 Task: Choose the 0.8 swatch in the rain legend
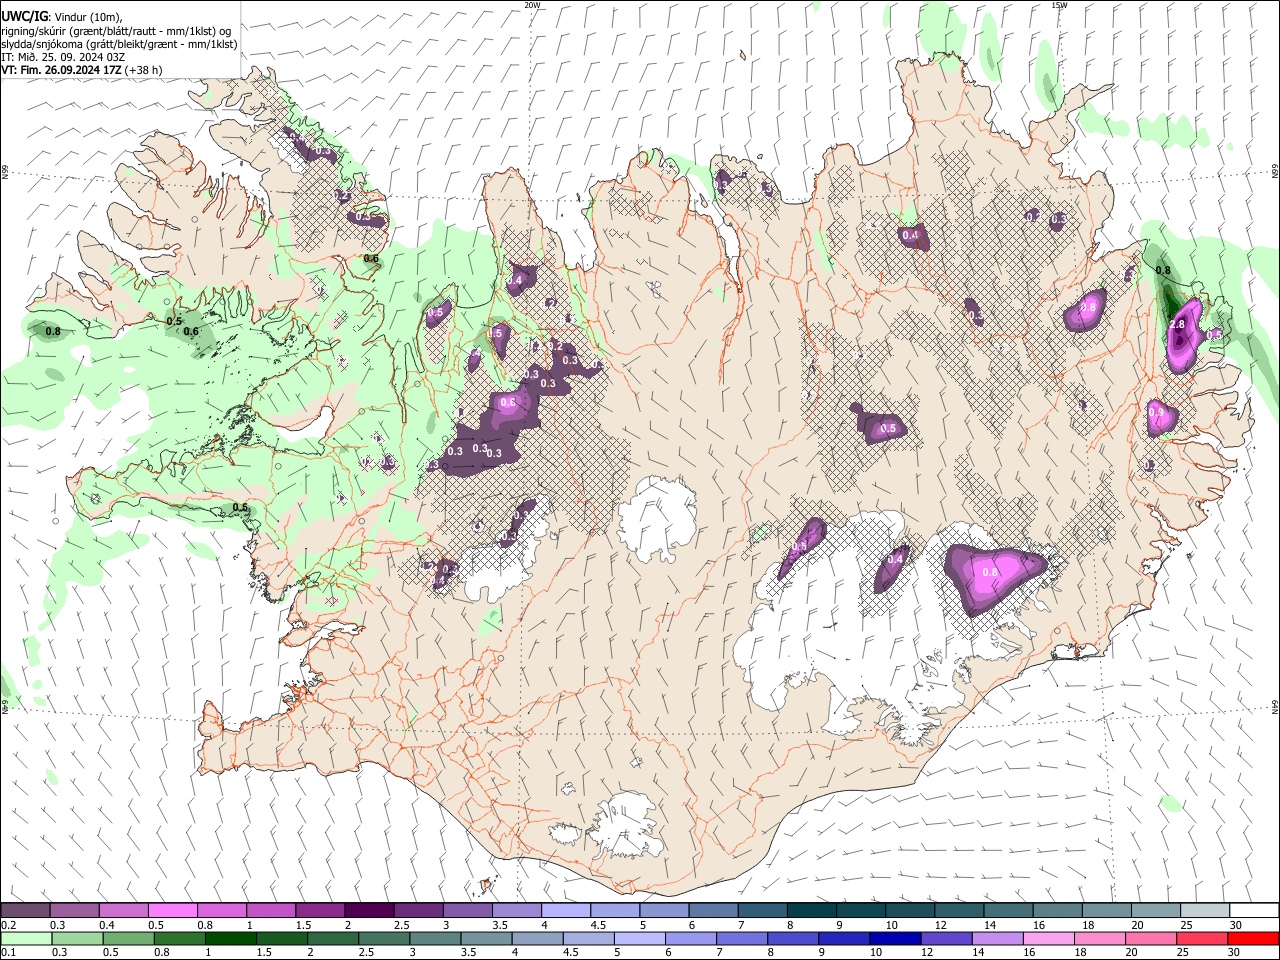click(180, 938)
